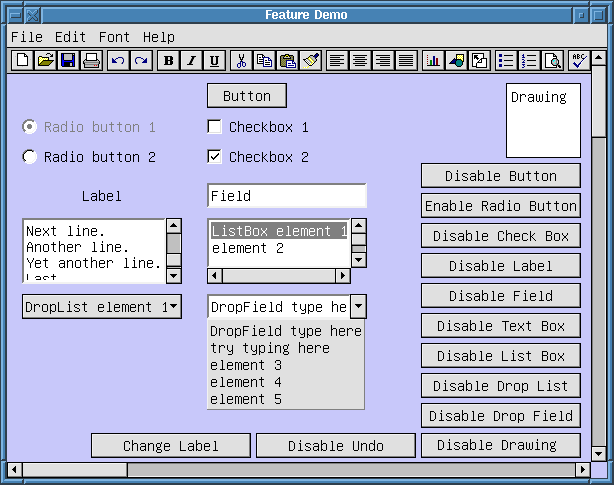Open the DropList element 1 dropdown
Viewport: 614px width, 485px height.
pyautogui.click(x=102, y=307)
